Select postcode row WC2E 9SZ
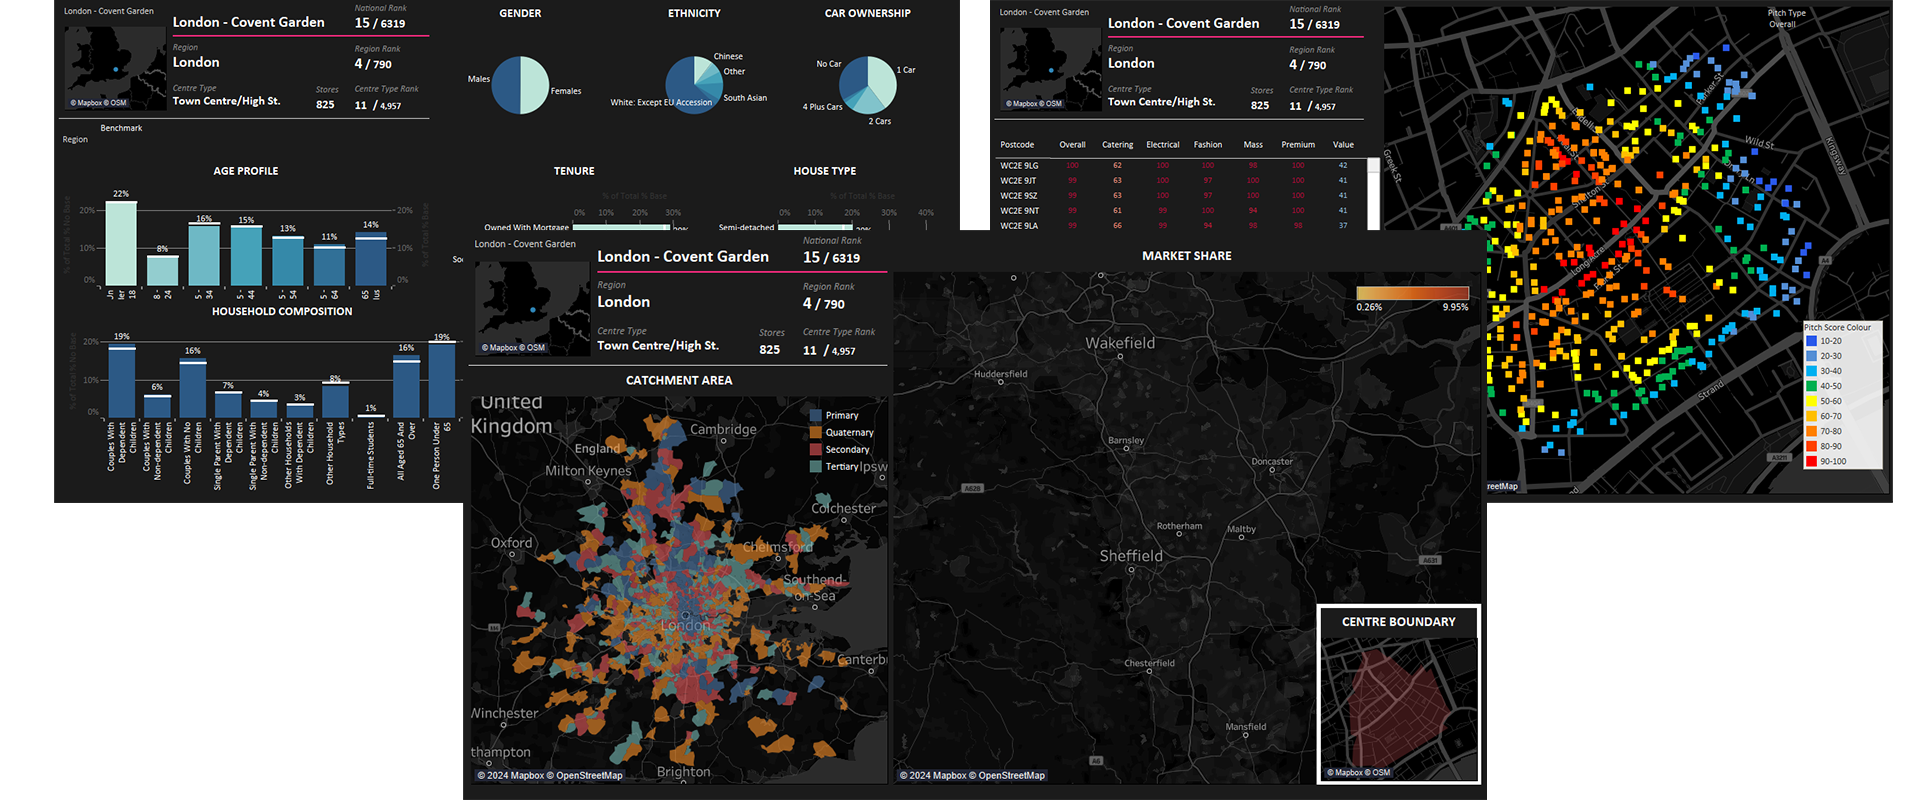The image size is (1920, 800). (1182, 196)
